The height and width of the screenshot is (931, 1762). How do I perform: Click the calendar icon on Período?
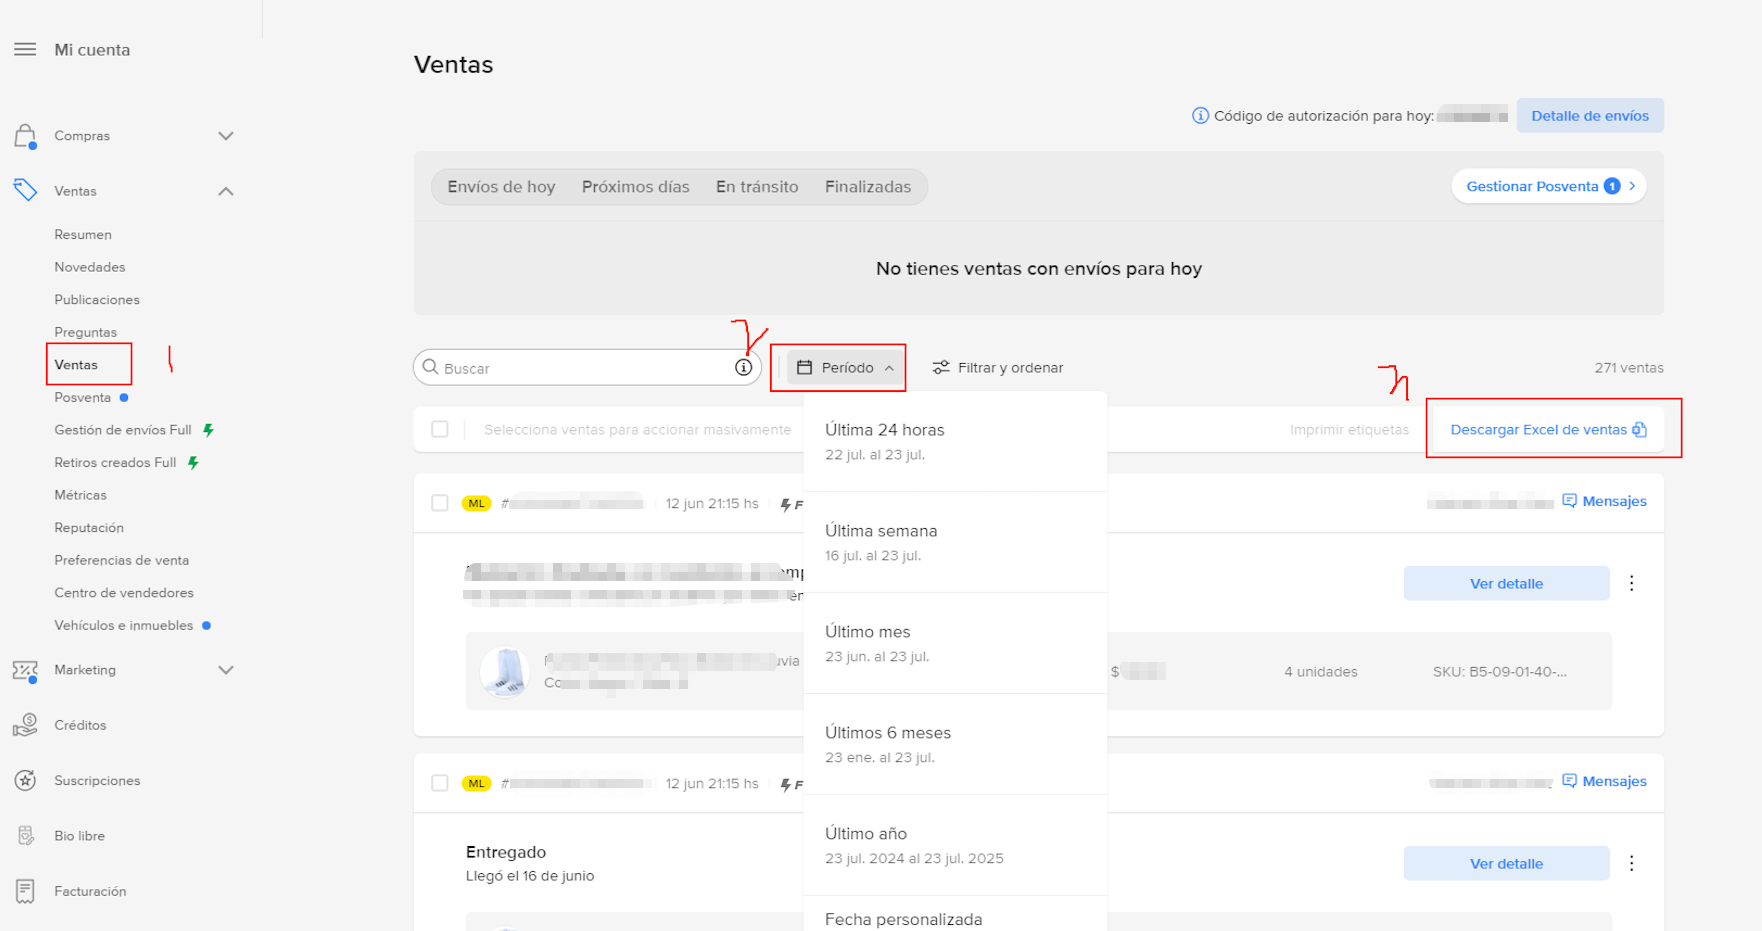tap(804, 368)
